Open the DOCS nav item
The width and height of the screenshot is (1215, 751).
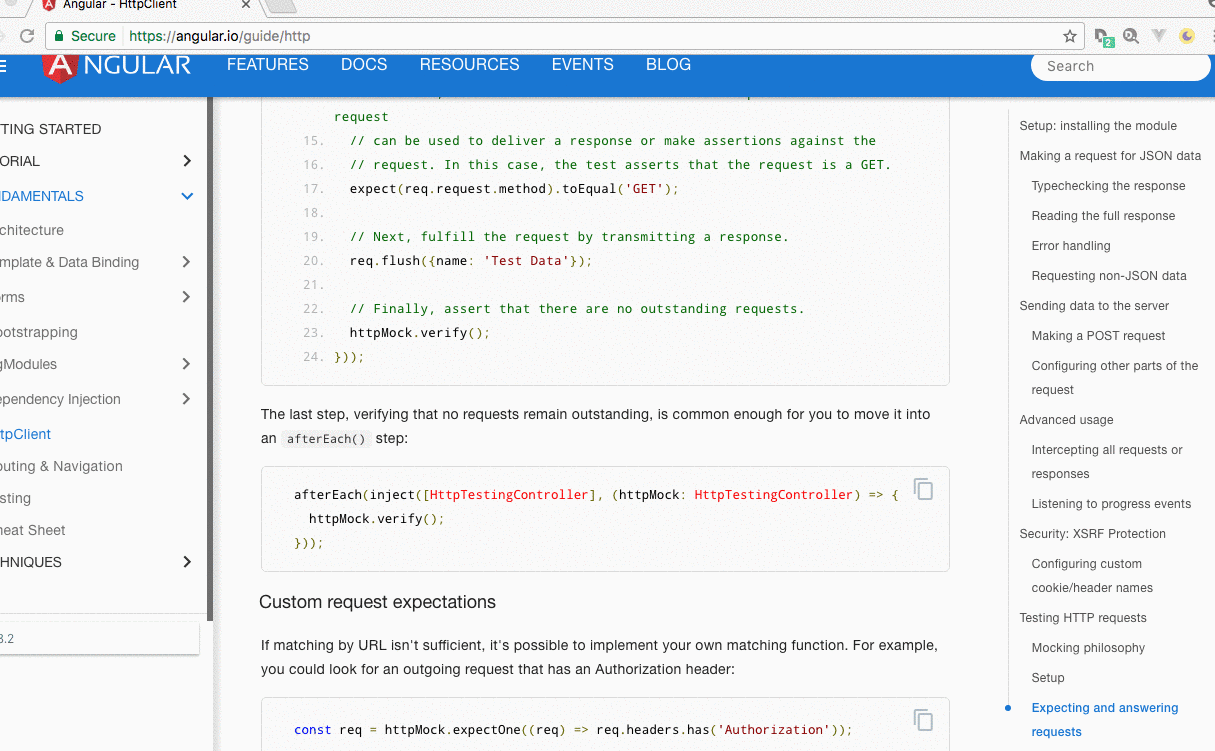click(x=364, y=65)
